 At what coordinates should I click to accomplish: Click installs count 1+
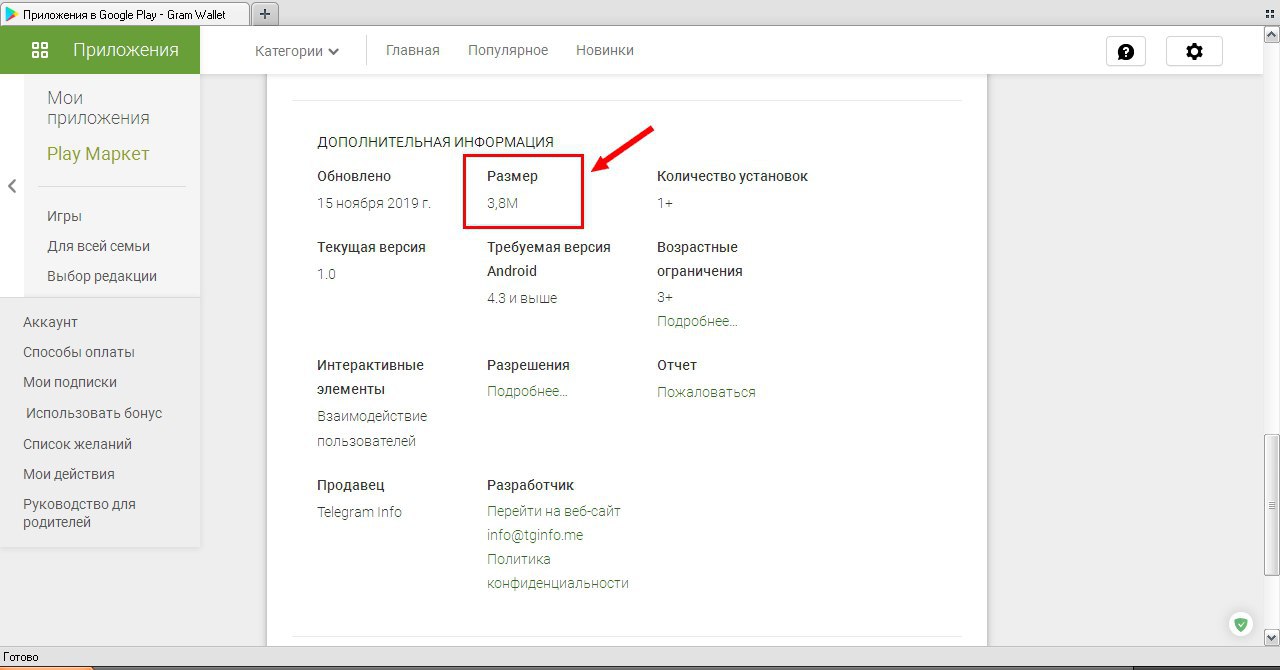click(665, 203)
